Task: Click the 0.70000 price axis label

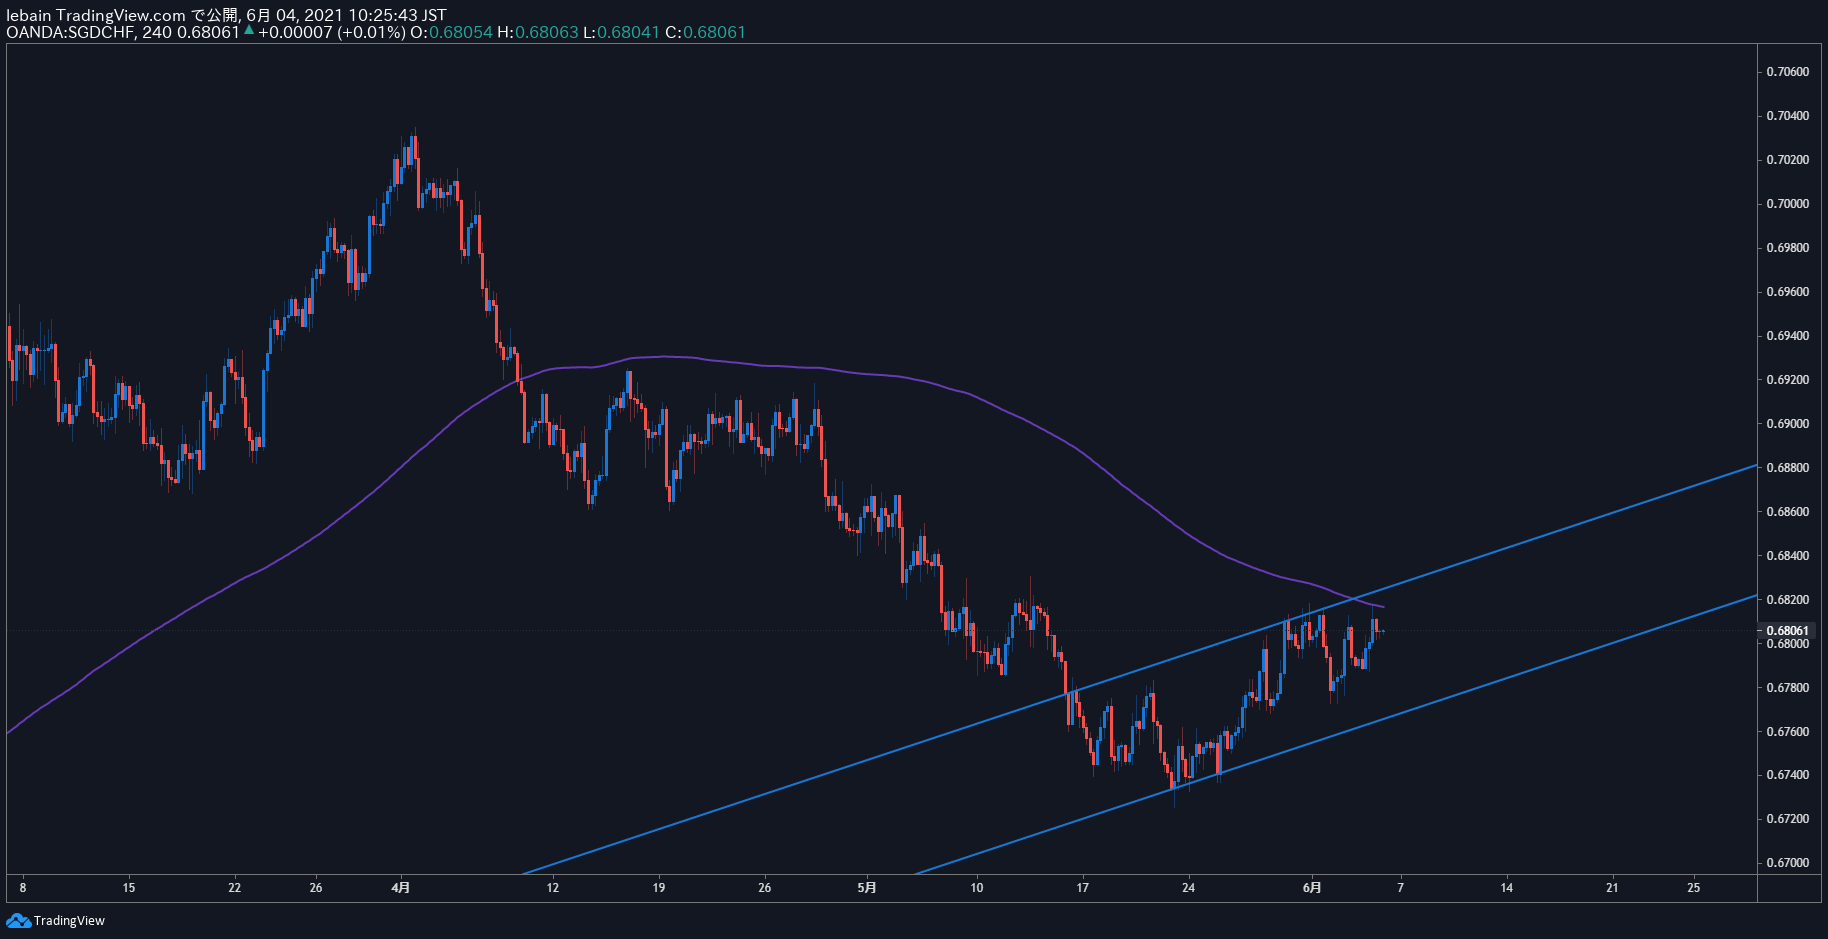Action: tap(1787, 204)
